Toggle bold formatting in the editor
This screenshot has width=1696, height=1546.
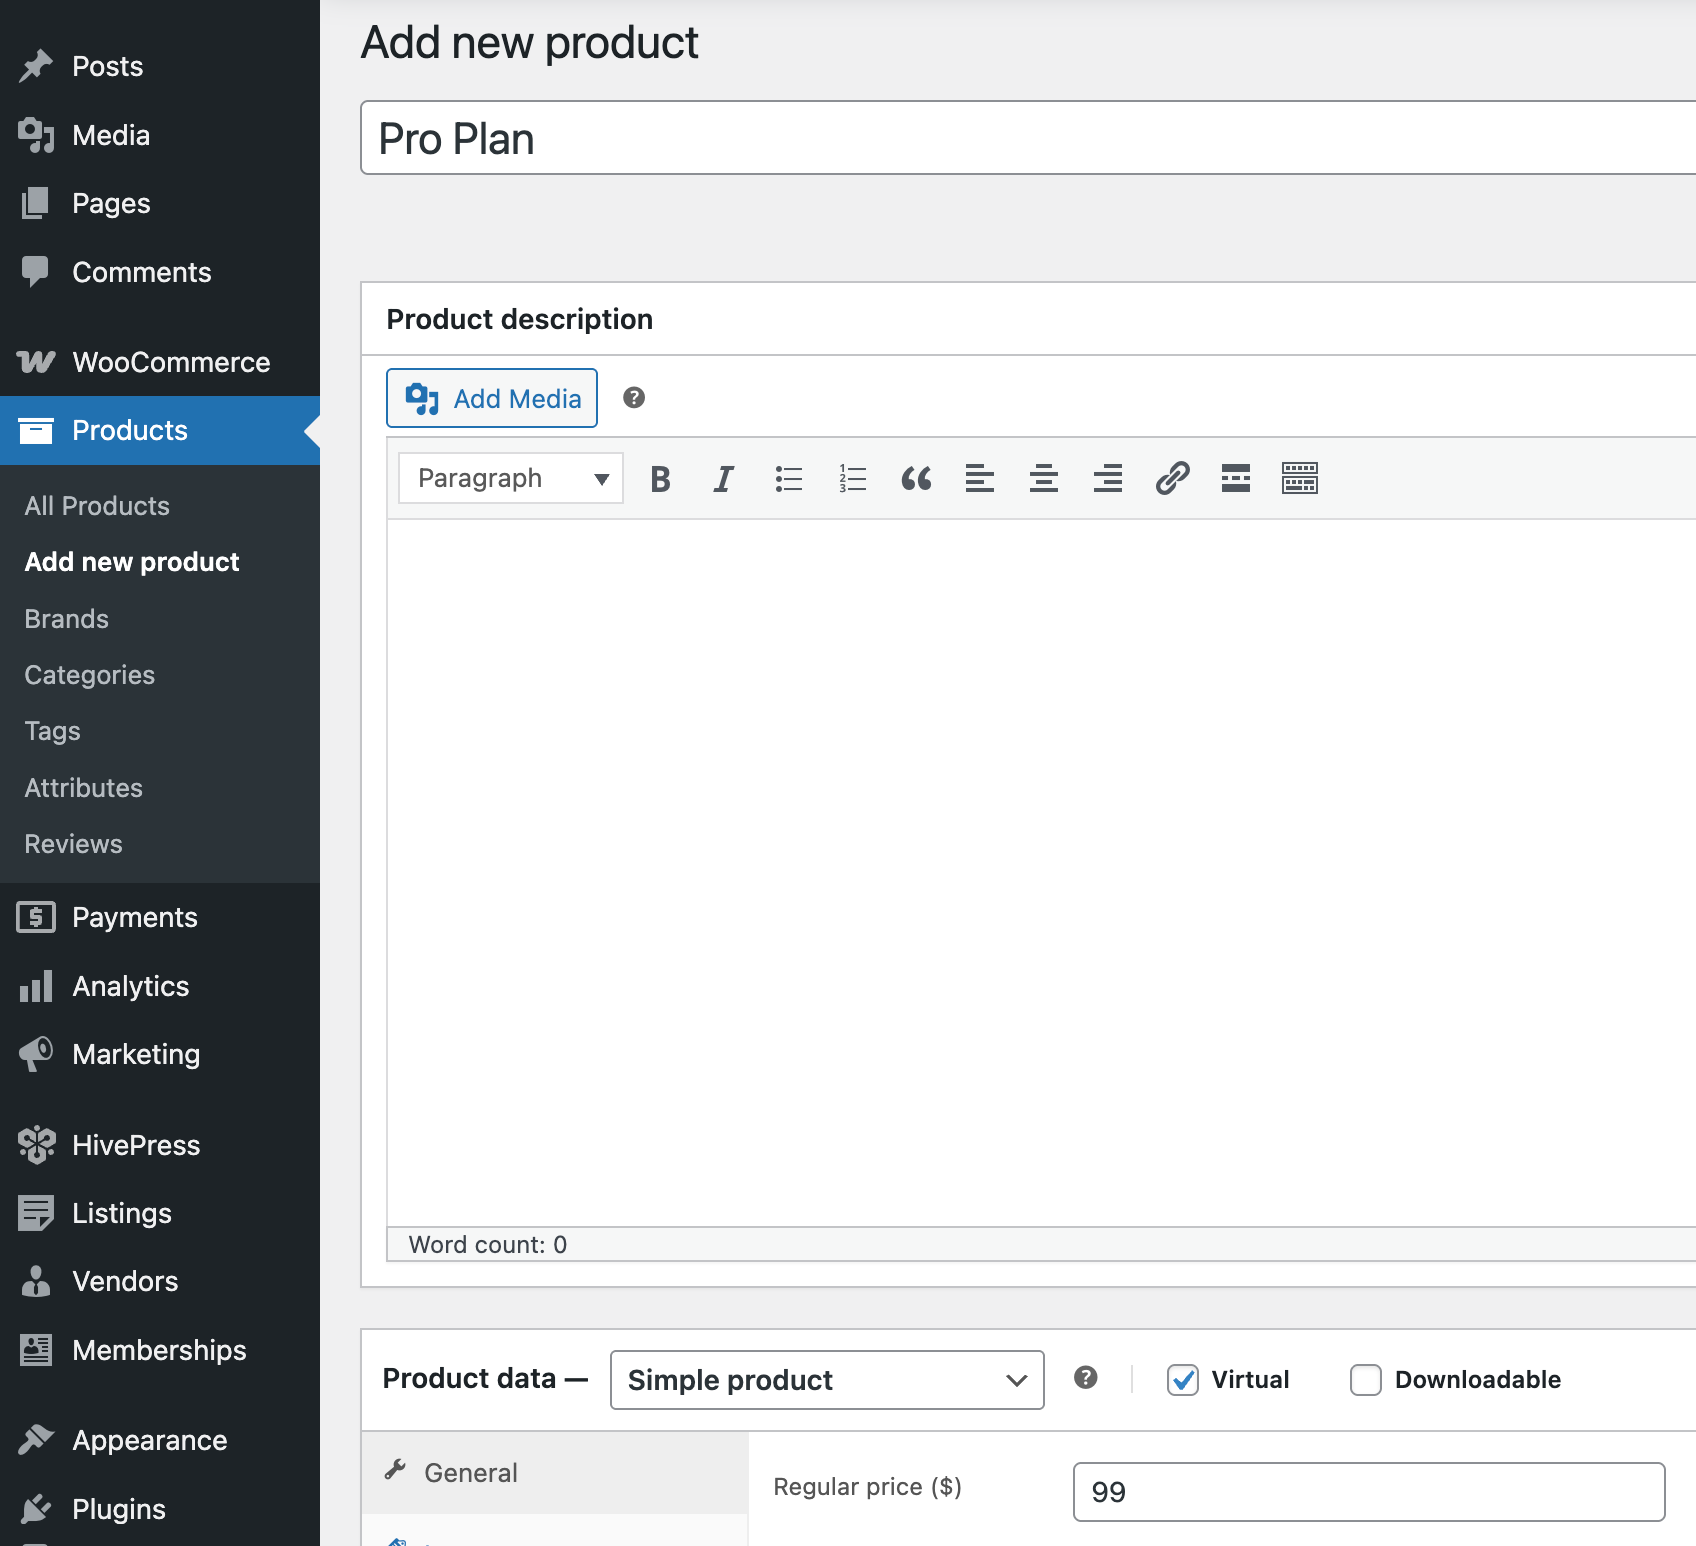click(x=660, y=478)
